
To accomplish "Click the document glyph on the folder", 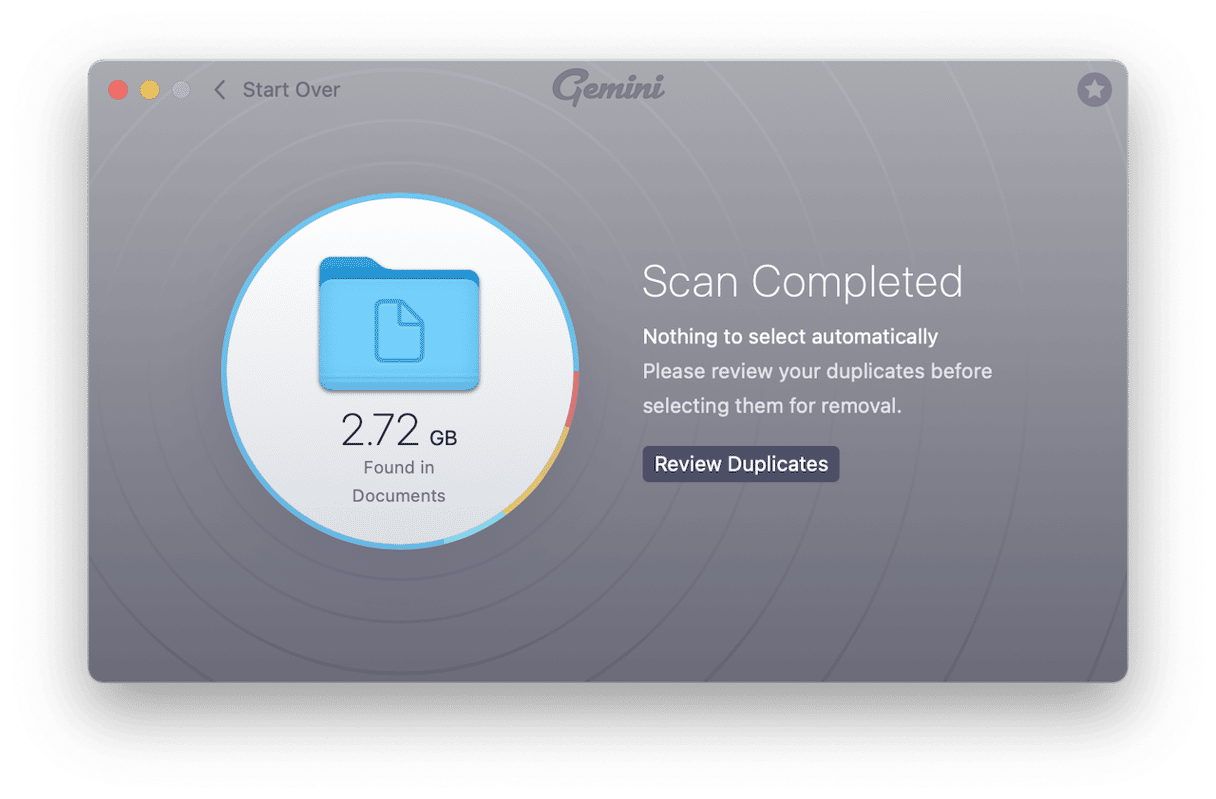I will click(x=399, y=331).
